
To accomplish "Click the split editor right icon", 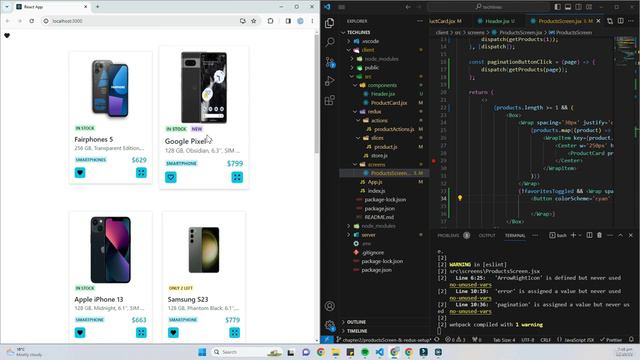I will [x=620, y=21].
